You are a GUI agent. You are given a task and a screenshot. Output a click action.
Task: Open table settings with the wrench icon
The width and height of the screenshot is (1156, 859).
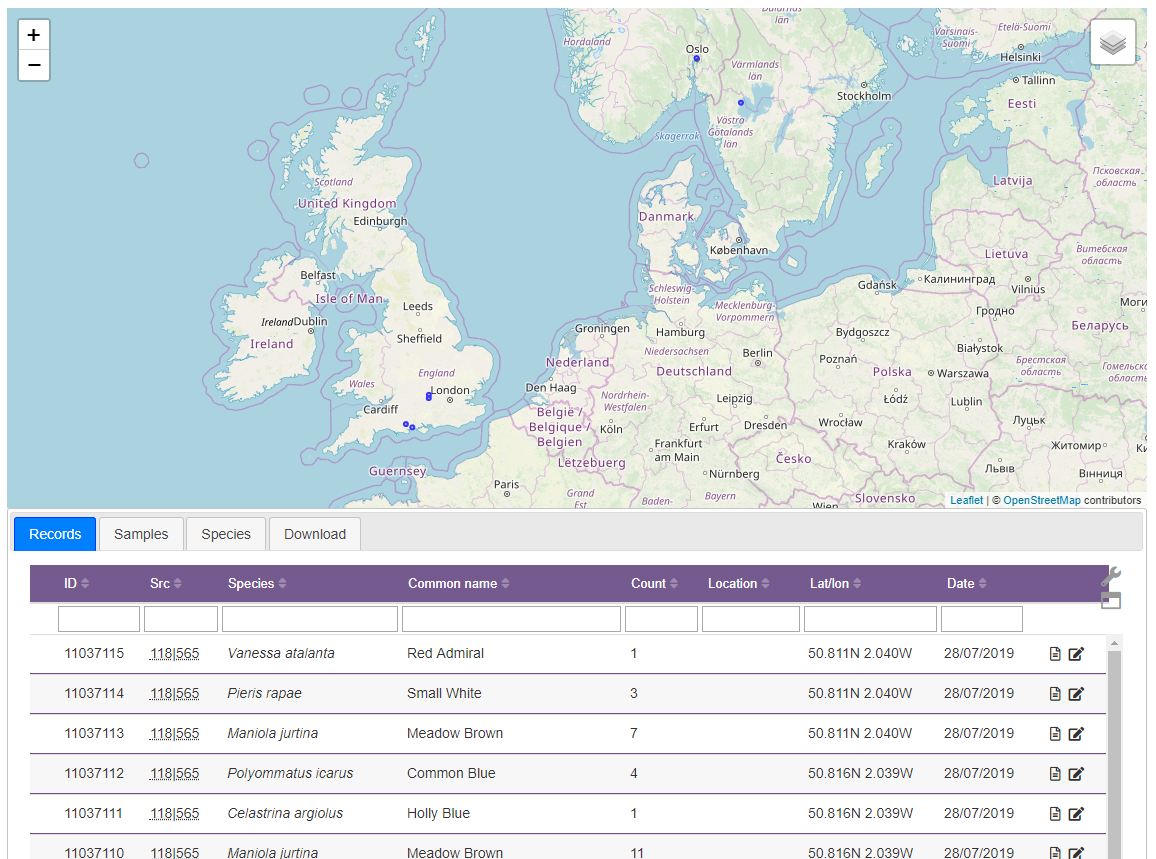coord(1111,576)
